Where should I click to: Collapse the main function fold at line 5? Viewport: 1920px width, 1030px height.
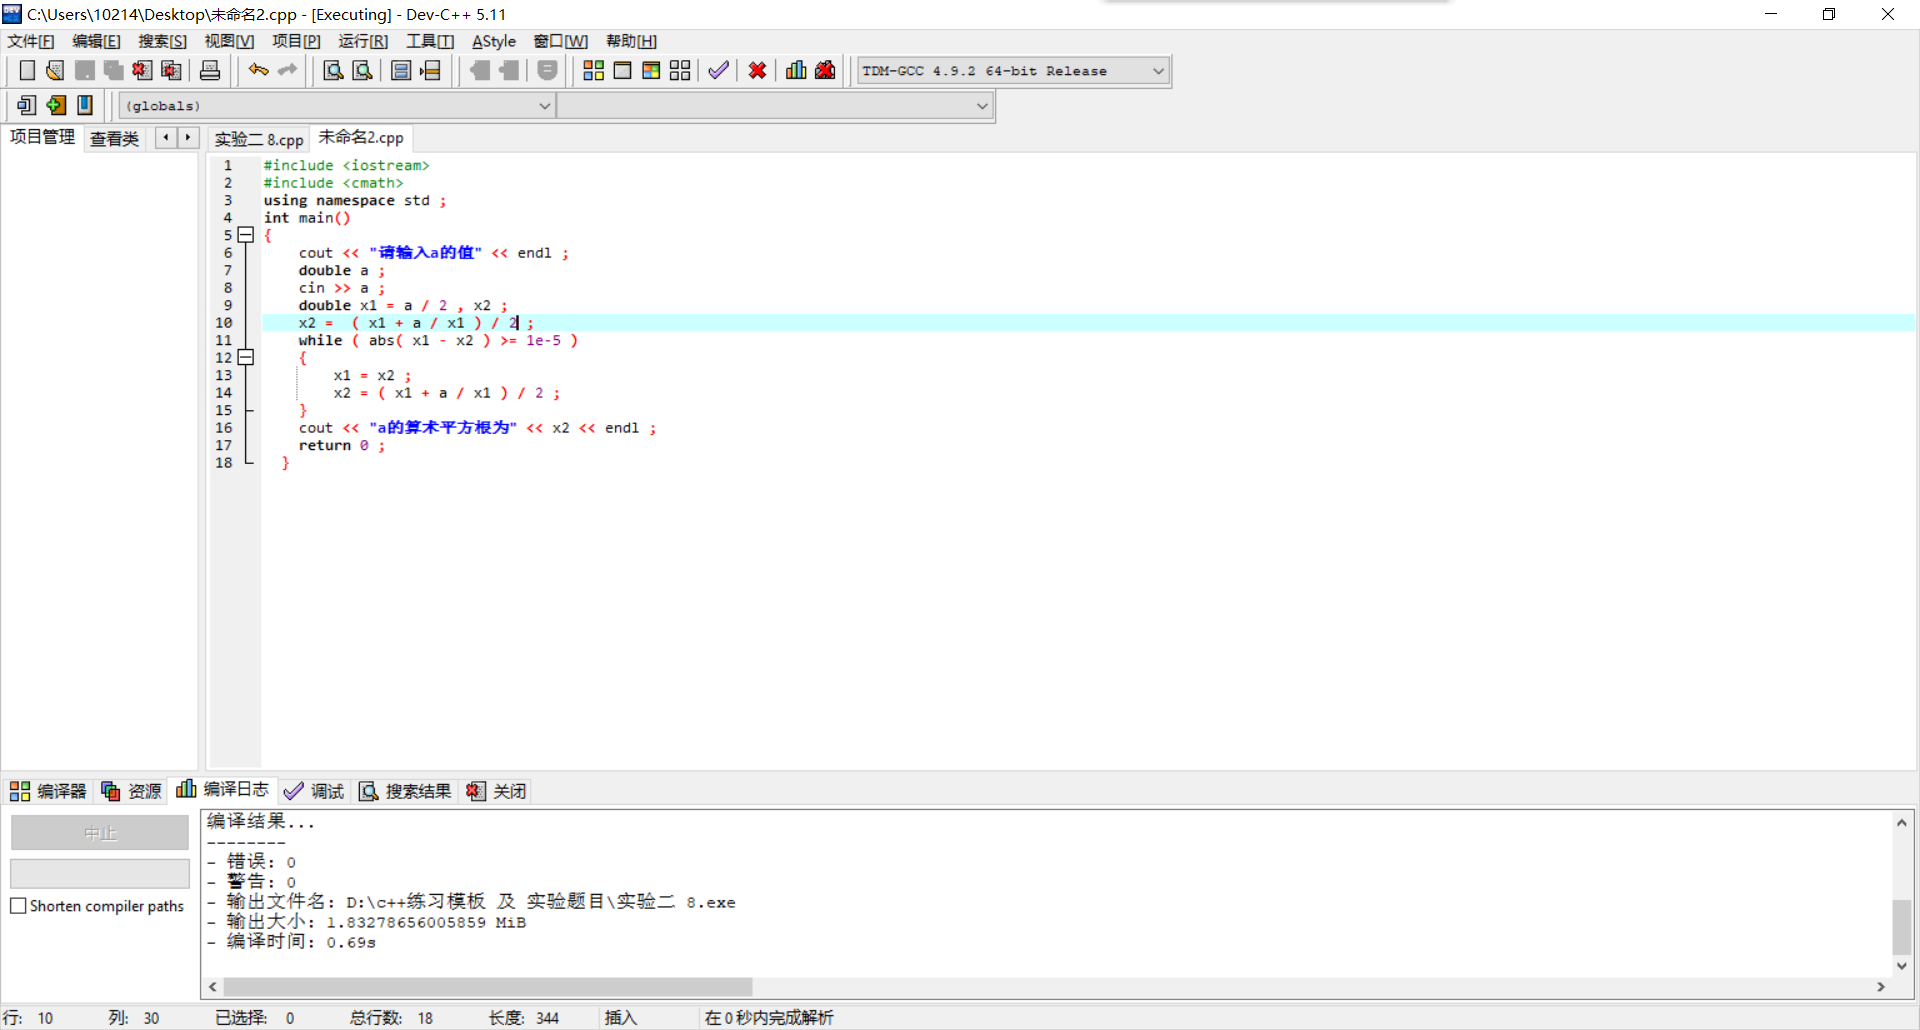click(x=246, y=235)
